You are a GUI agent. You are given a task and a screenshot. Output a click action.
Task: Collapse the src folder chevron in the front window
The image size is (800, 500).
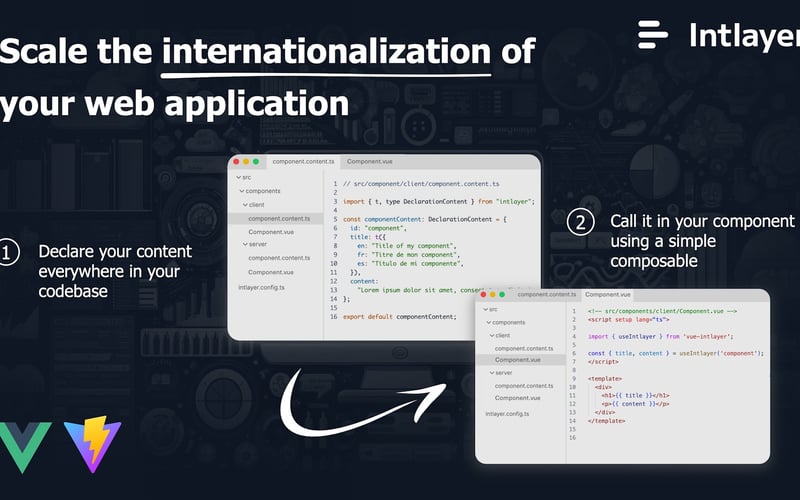coord(485,310)
